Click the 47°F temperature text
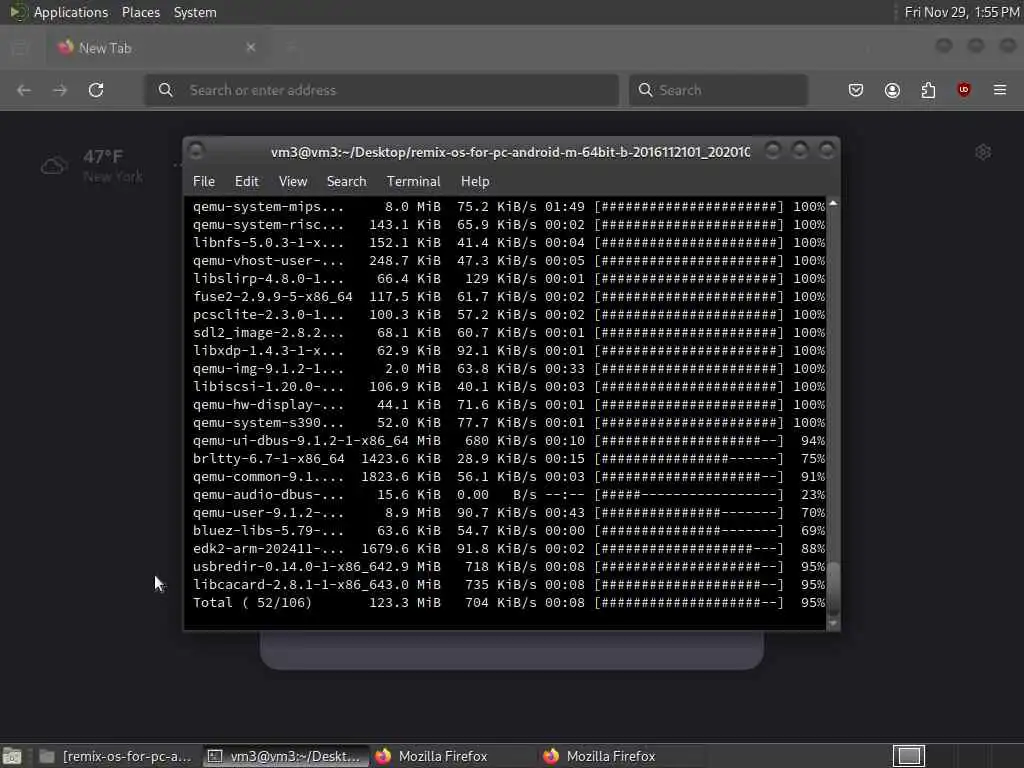 coord(103,157)
